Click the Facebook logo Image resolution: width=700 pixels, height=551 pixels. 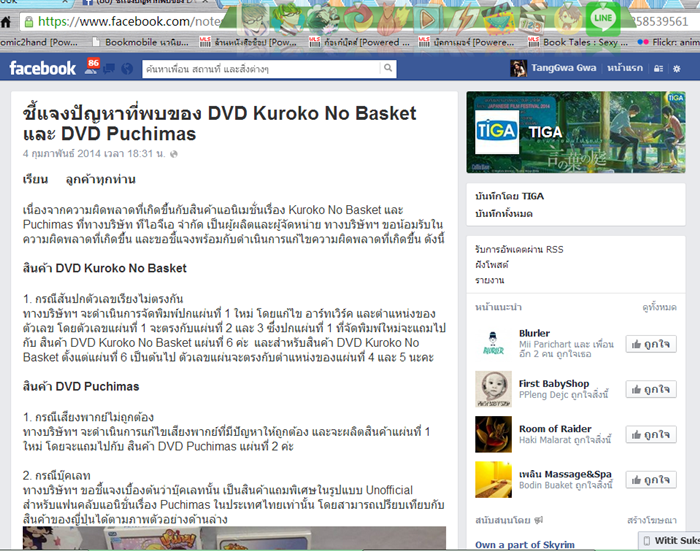42,68
